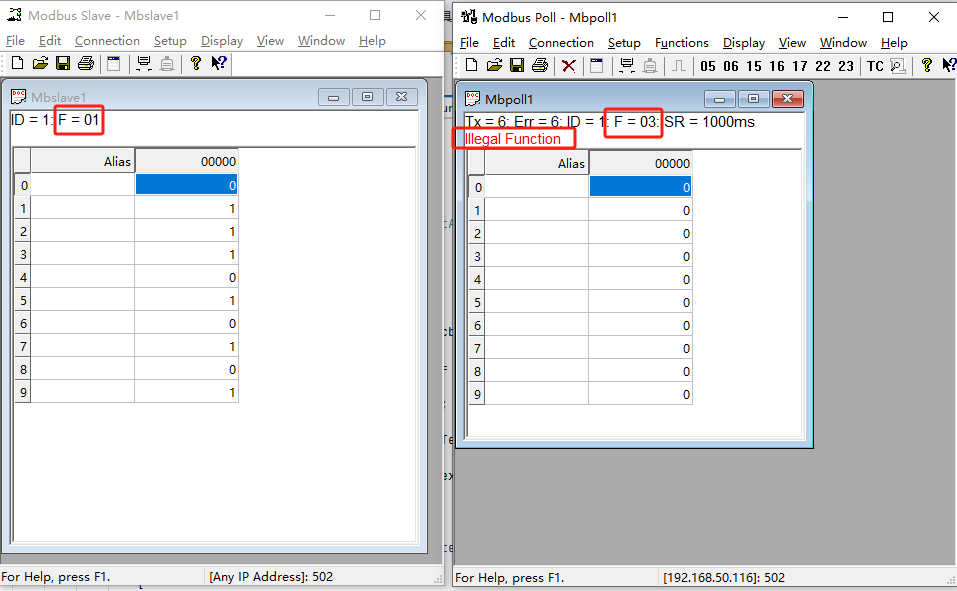Click function 16 toolbar button
The width and height of the screenshot is (957, 591).
(777, 66)
